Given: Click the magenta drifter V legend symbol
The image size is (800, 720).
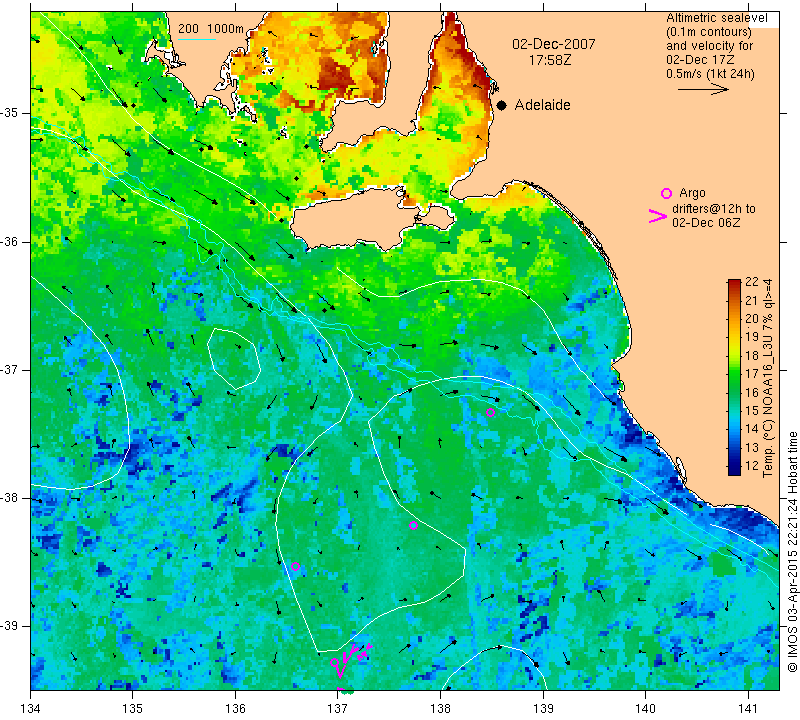Looking at the screenshot, I should point(658,216).
